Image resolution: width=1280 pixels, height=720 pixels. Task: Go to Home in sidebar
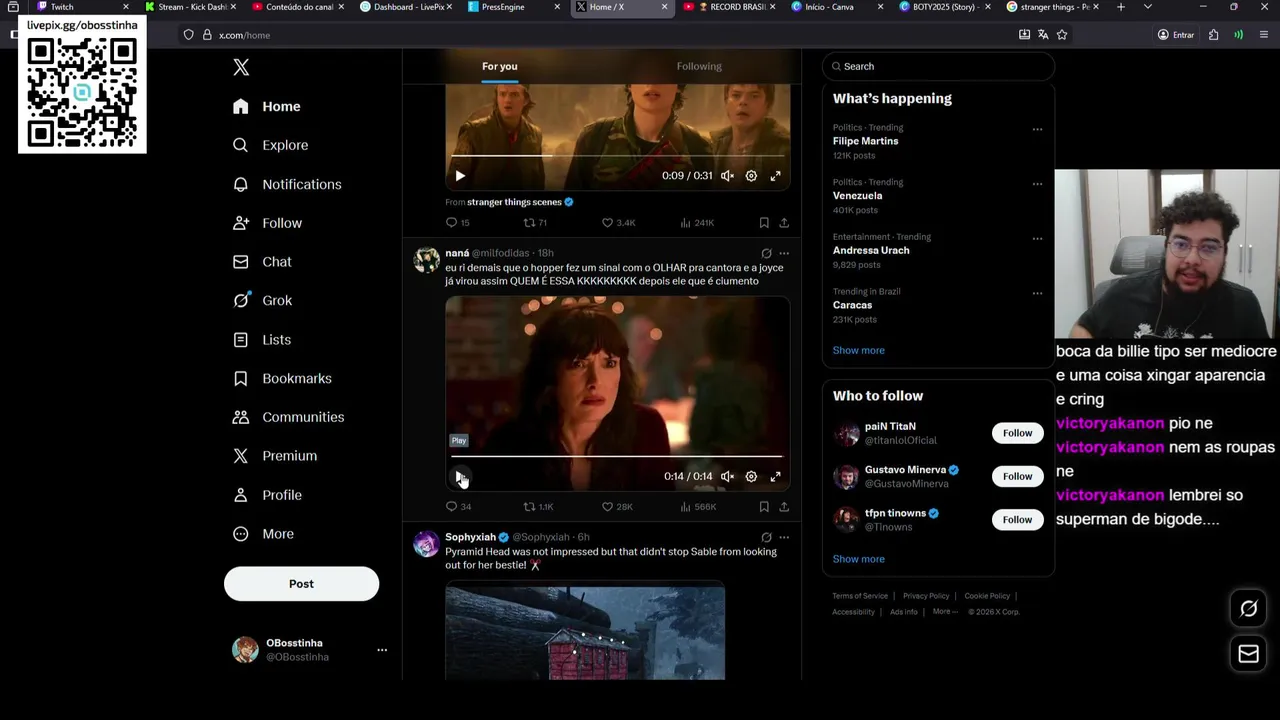point(266,106)
